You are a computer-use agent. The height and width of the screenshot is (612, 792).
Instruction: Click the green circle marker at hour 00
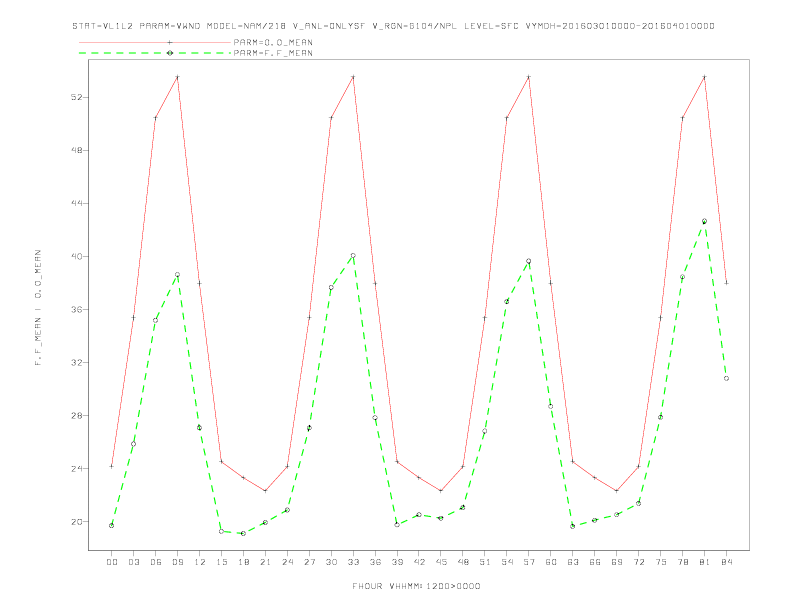coord(112,526)
